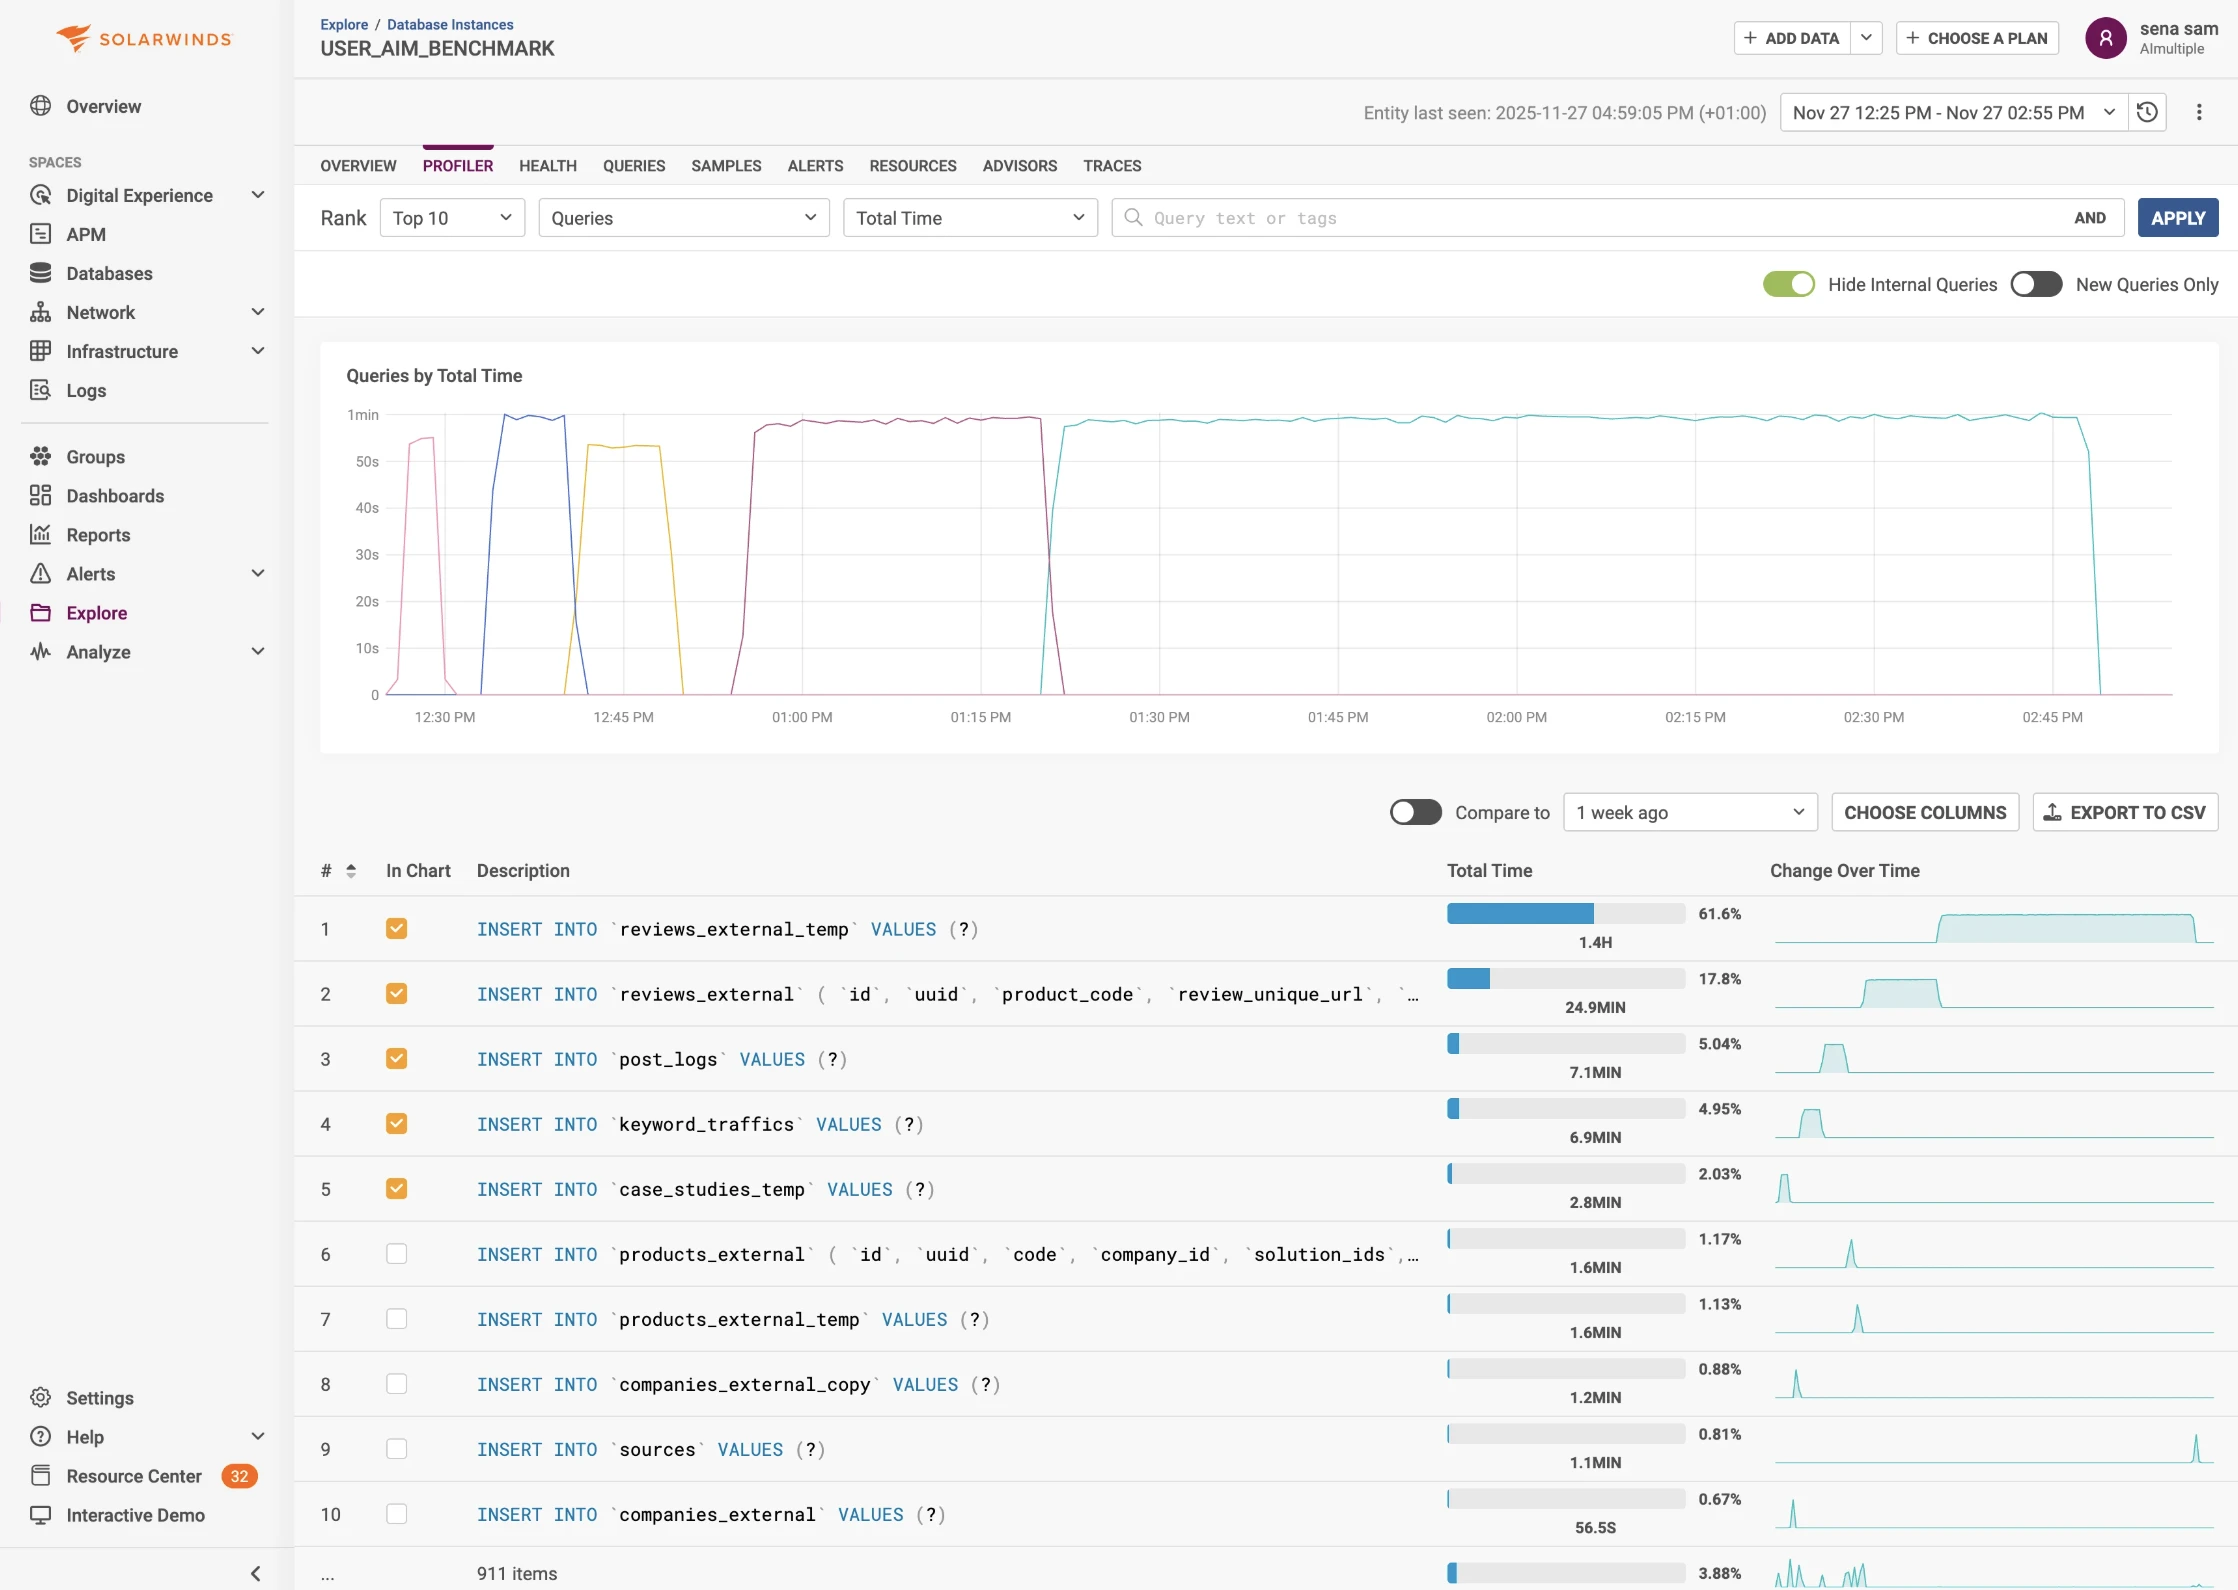
Task: Click the Databases stack icon
Action: [x=40, y=273]
